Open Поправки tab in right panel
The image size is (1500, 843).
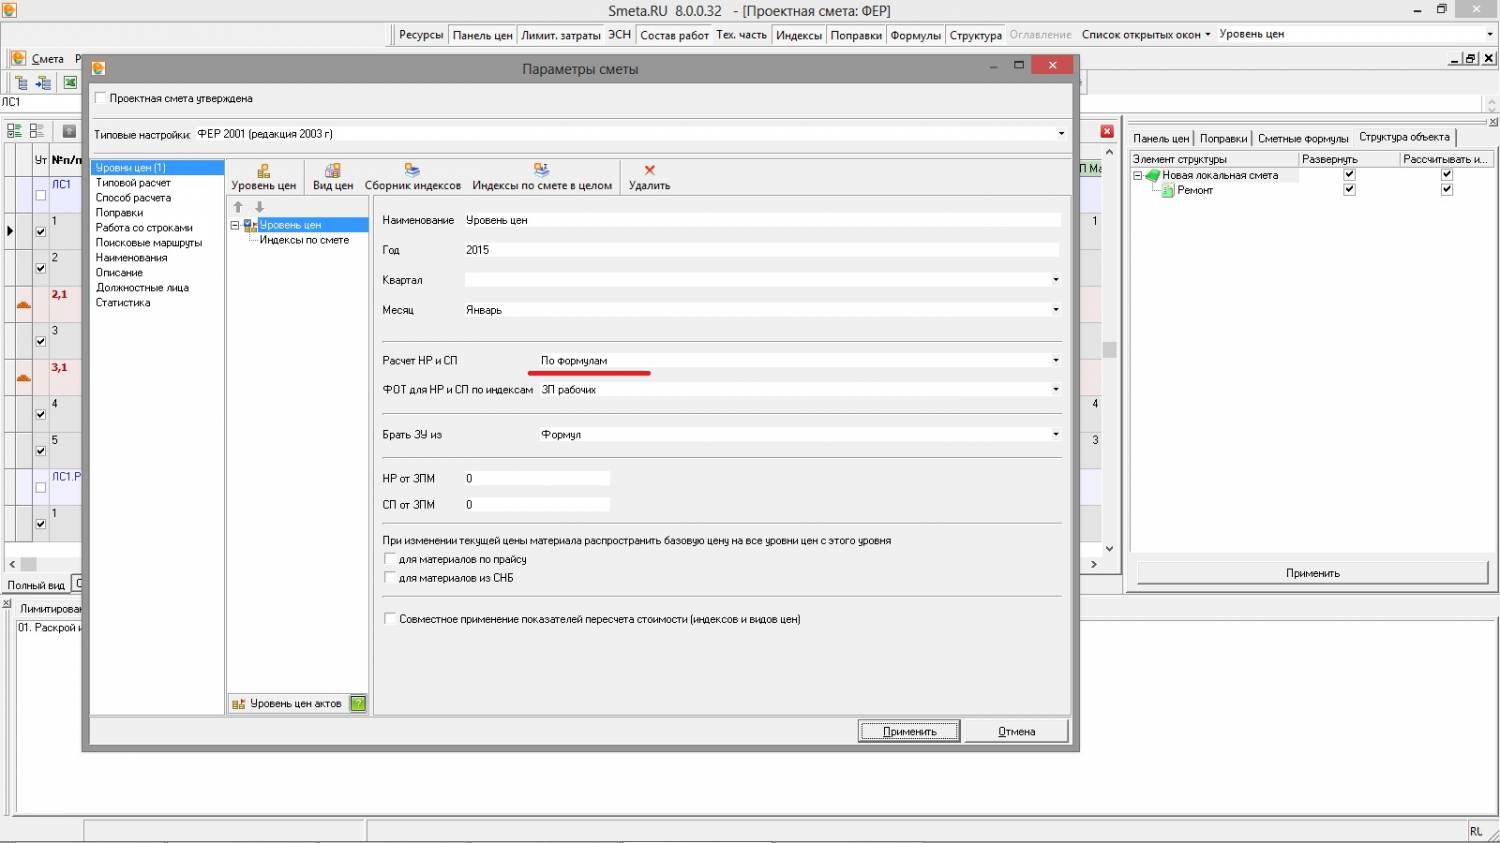(x=1223, y=138)
